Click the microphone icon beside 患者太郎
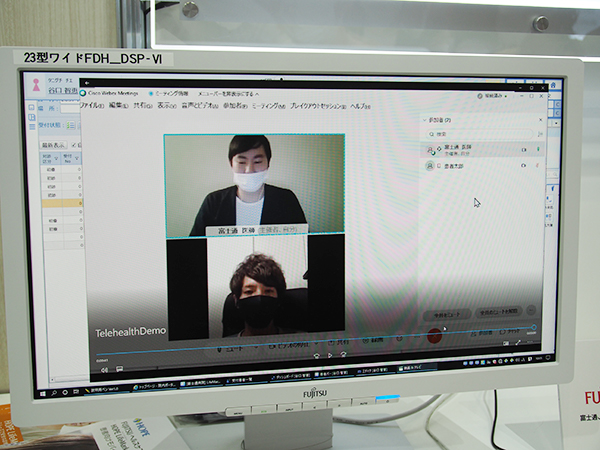 click(x=538, y=166)
